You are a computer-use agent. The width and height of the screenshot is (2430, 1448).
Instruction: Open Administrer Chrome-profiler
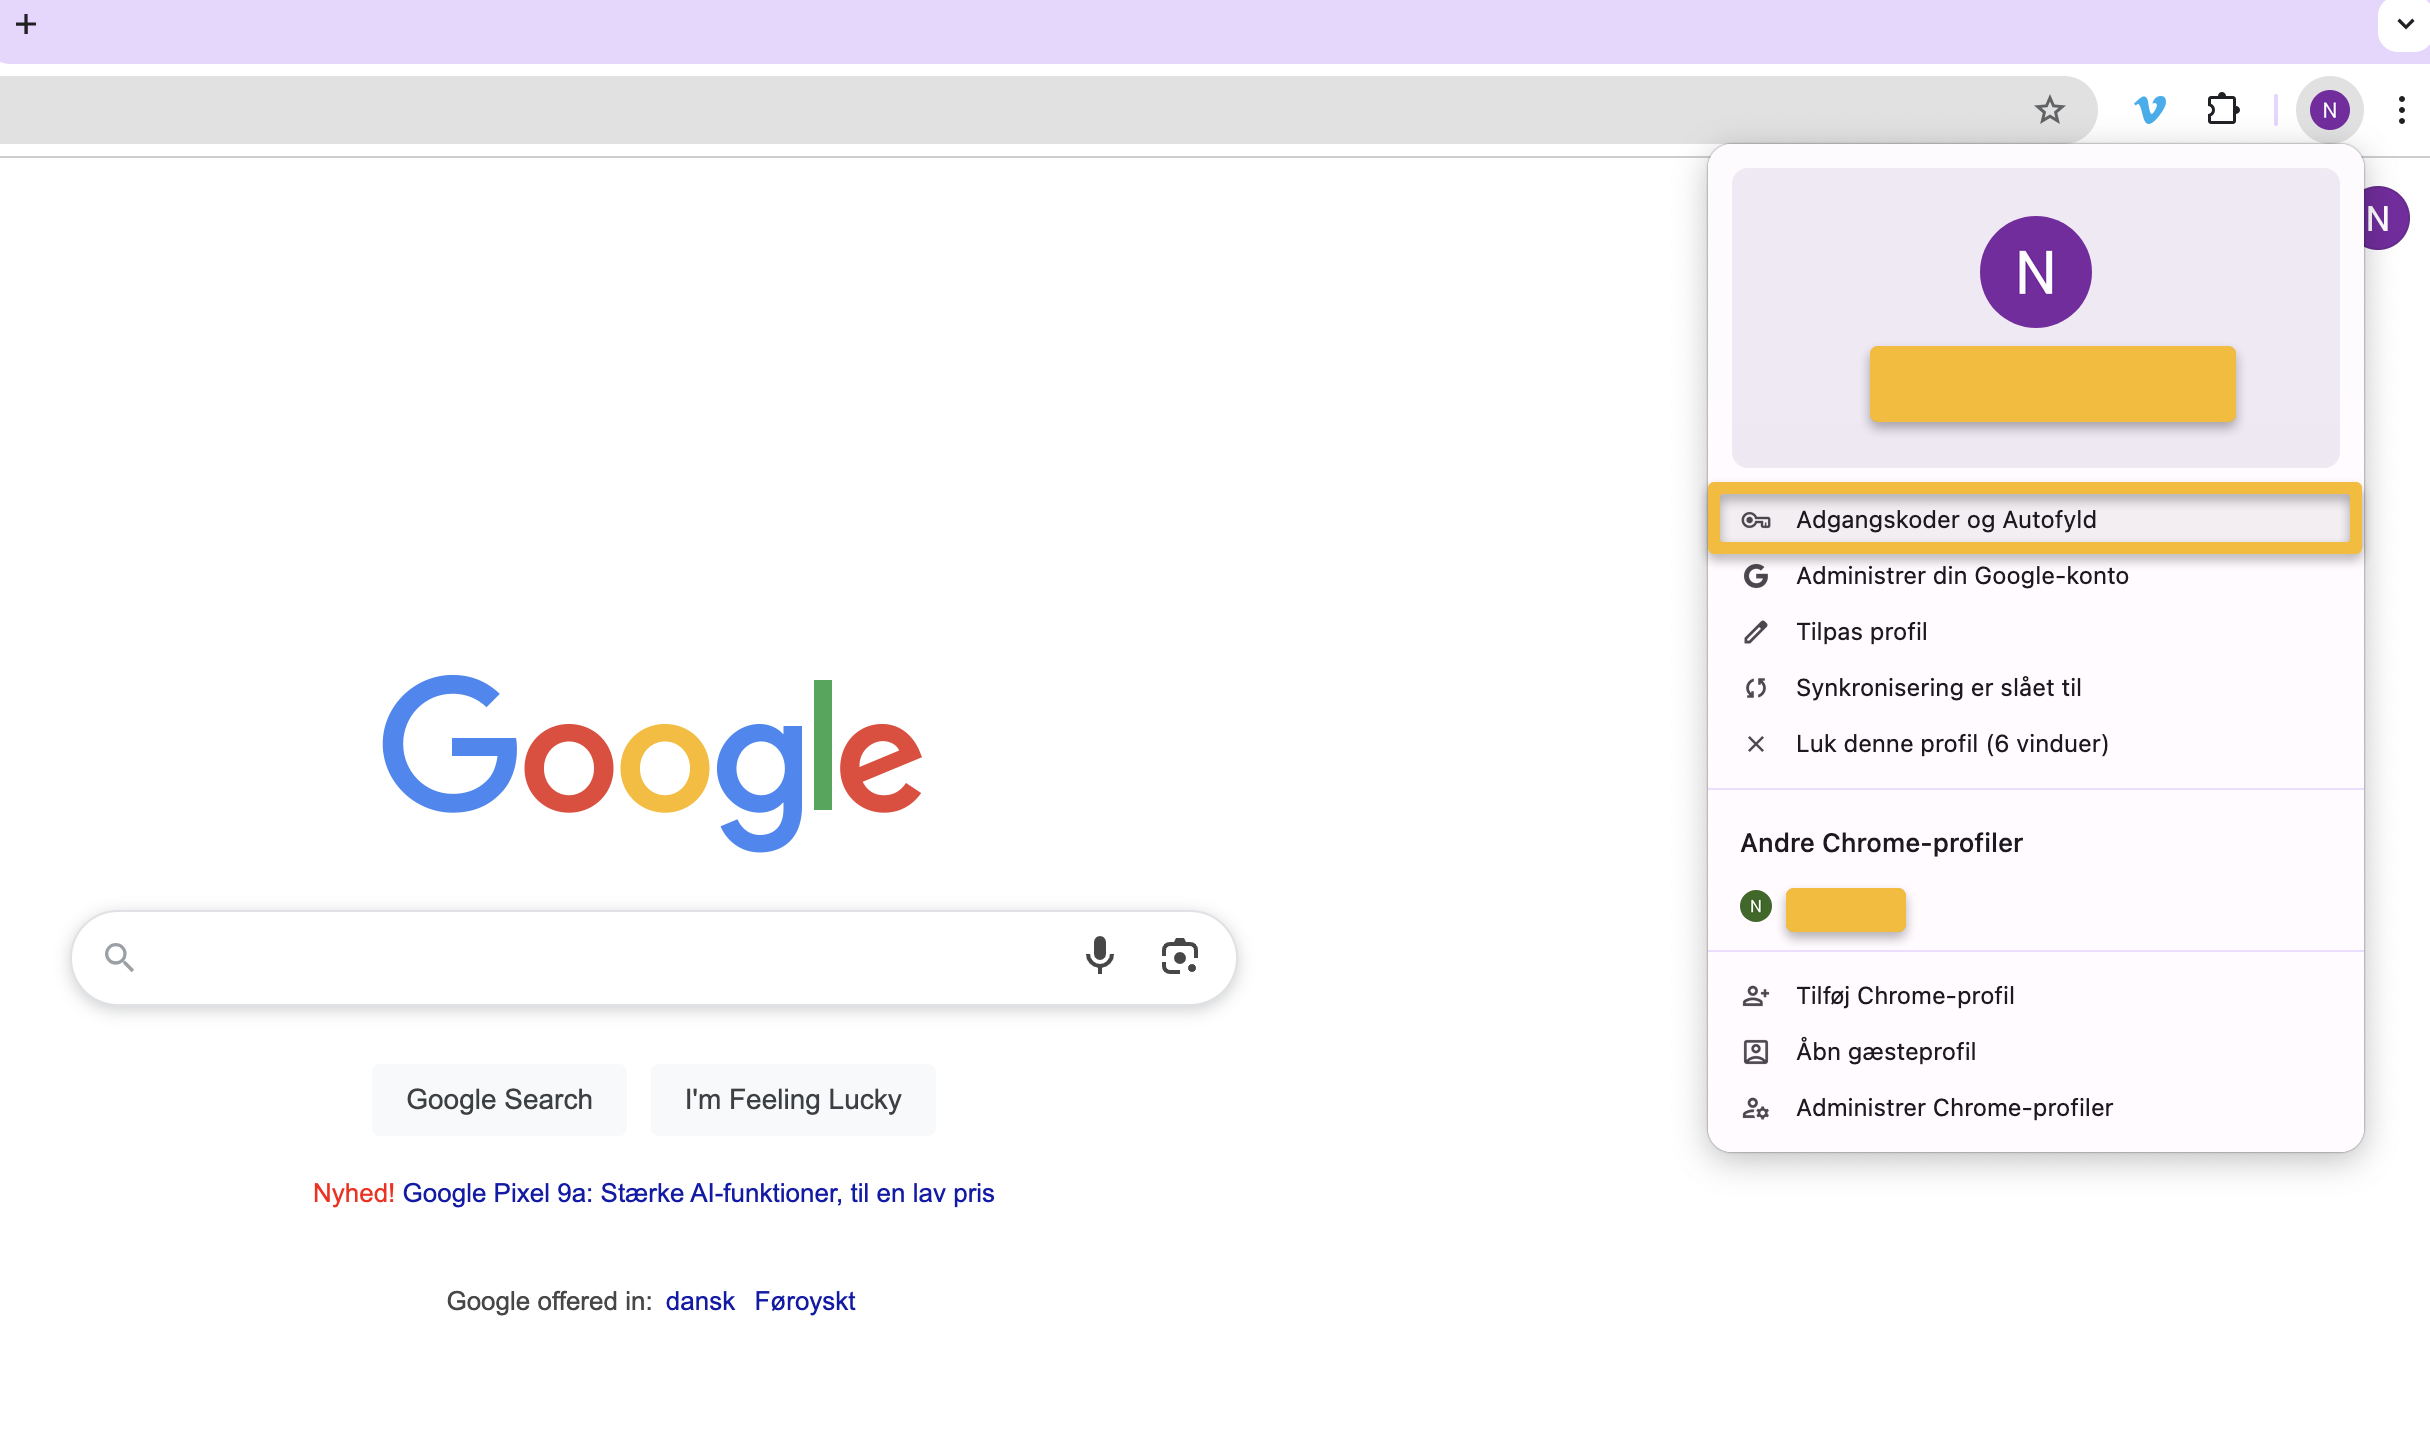click(x=1954, y=1107)
